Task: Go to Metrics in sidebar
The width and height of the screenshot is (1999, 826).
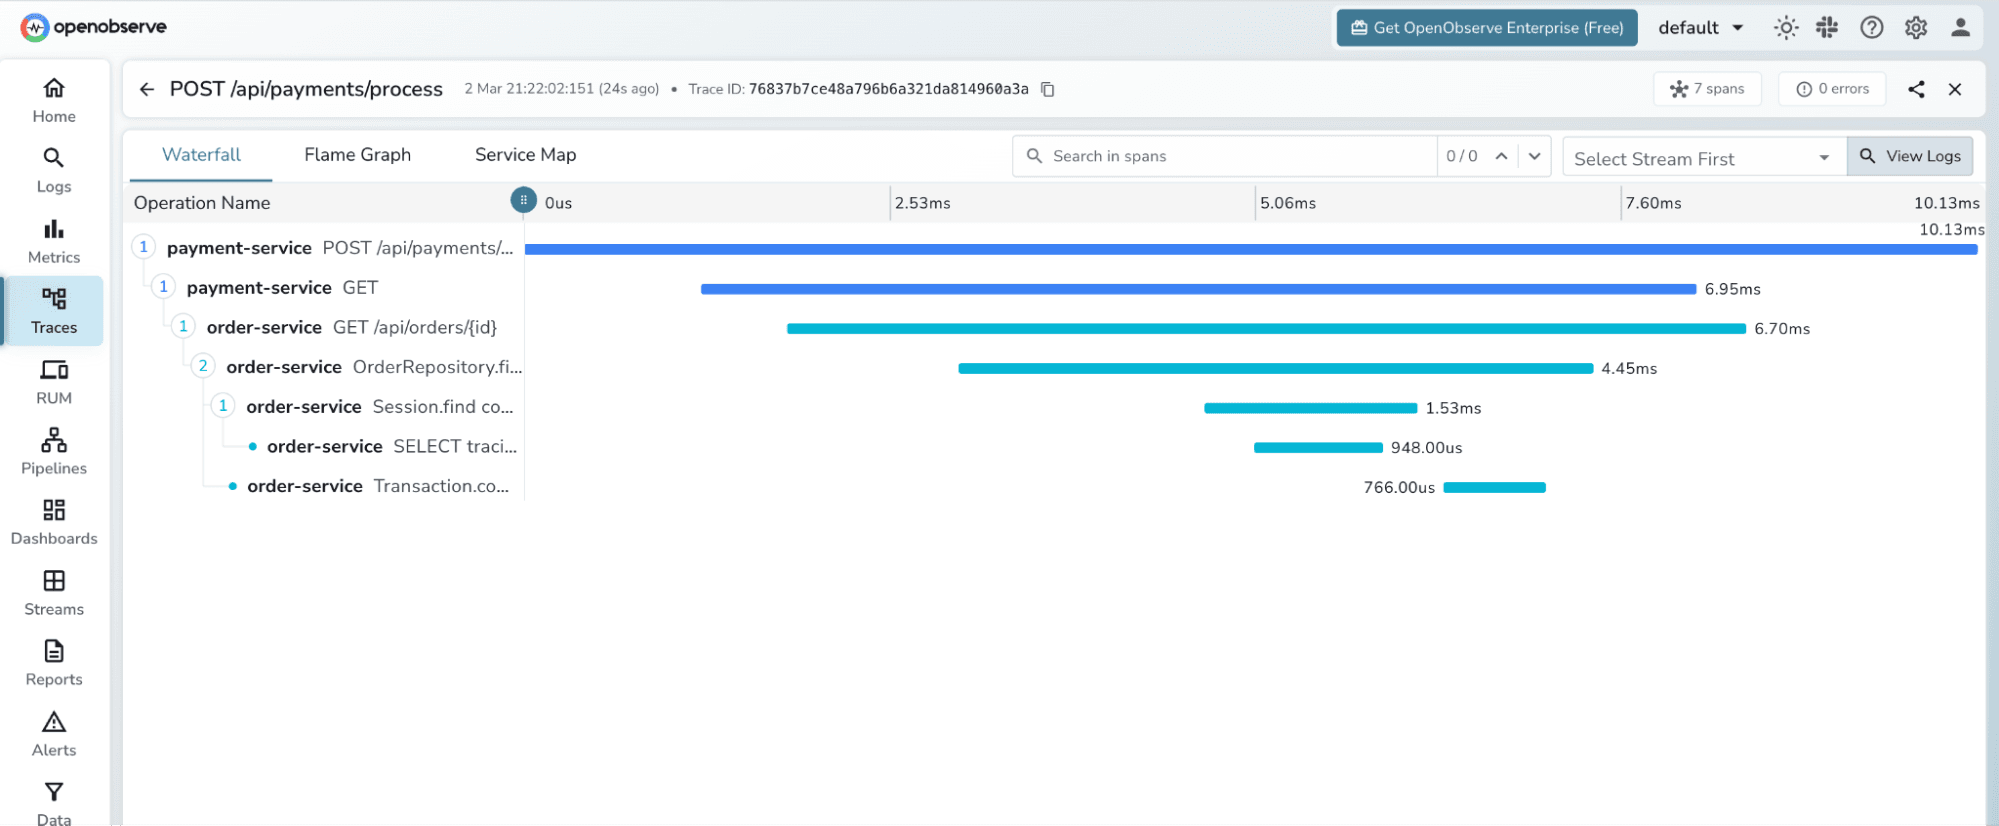Action: tap(54, 242)
